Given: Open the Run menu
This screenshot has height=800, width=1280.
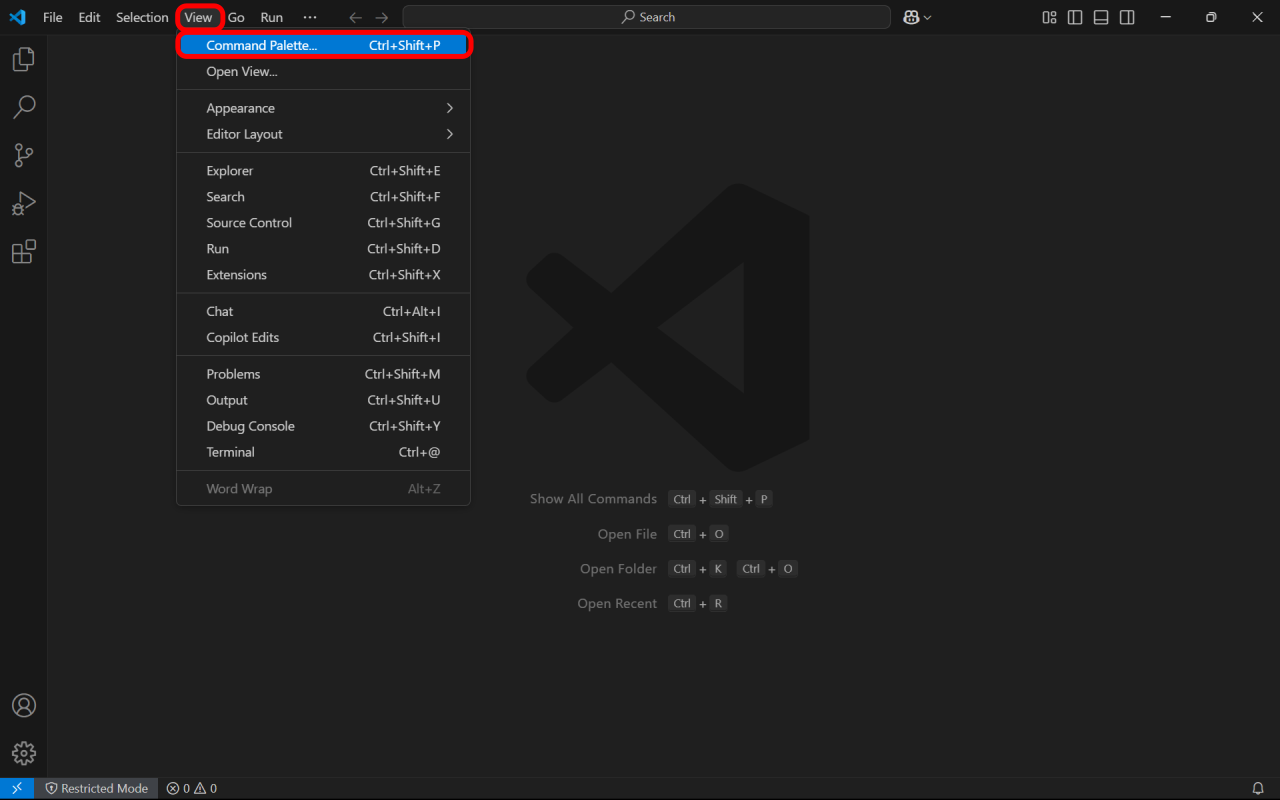Looking at the screenshot, I should click(271, 17).
